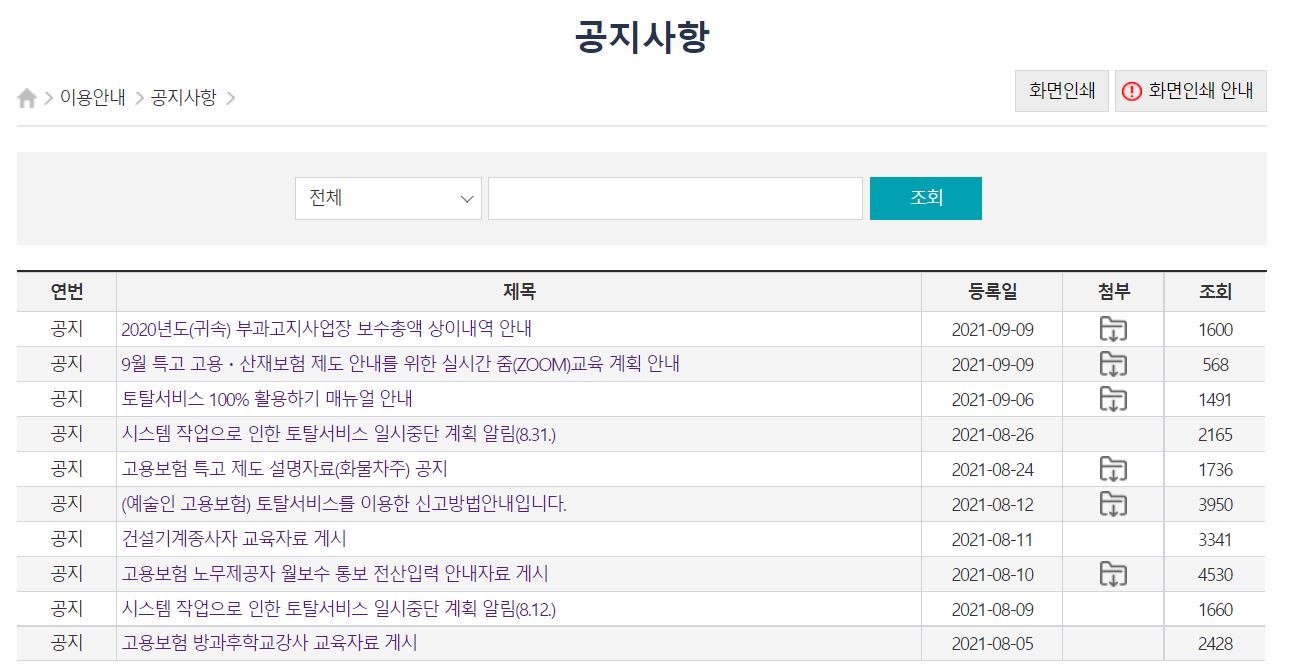The width and height of the screenshot is (1298, 671).
Task: Click view count 2165
Action: point(1215,435)
